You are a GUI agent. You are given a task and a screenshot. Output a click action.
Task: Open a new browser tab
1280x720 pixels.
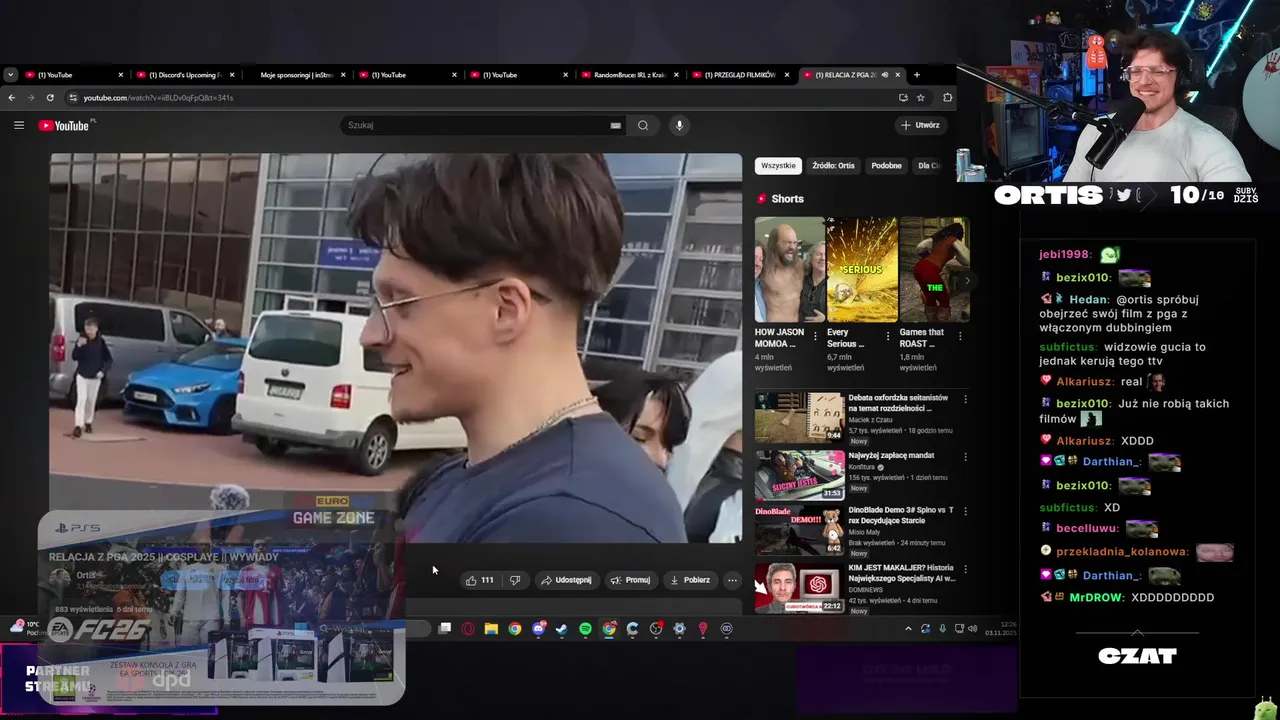(916, 74)
